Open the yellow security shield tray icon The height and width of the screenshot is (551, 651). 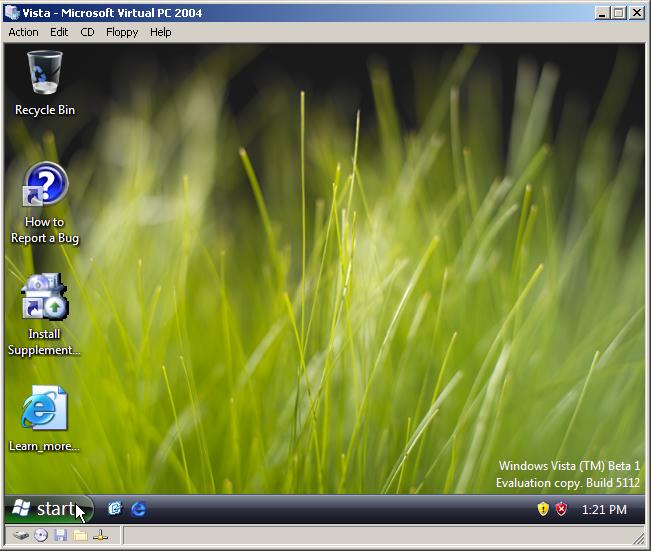pos(543,509)
